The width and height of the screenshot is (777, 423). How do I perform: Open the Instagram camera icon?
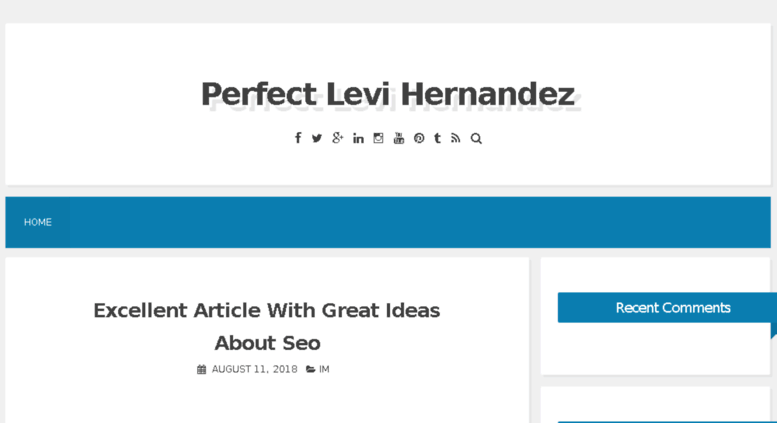pos(378,138)
